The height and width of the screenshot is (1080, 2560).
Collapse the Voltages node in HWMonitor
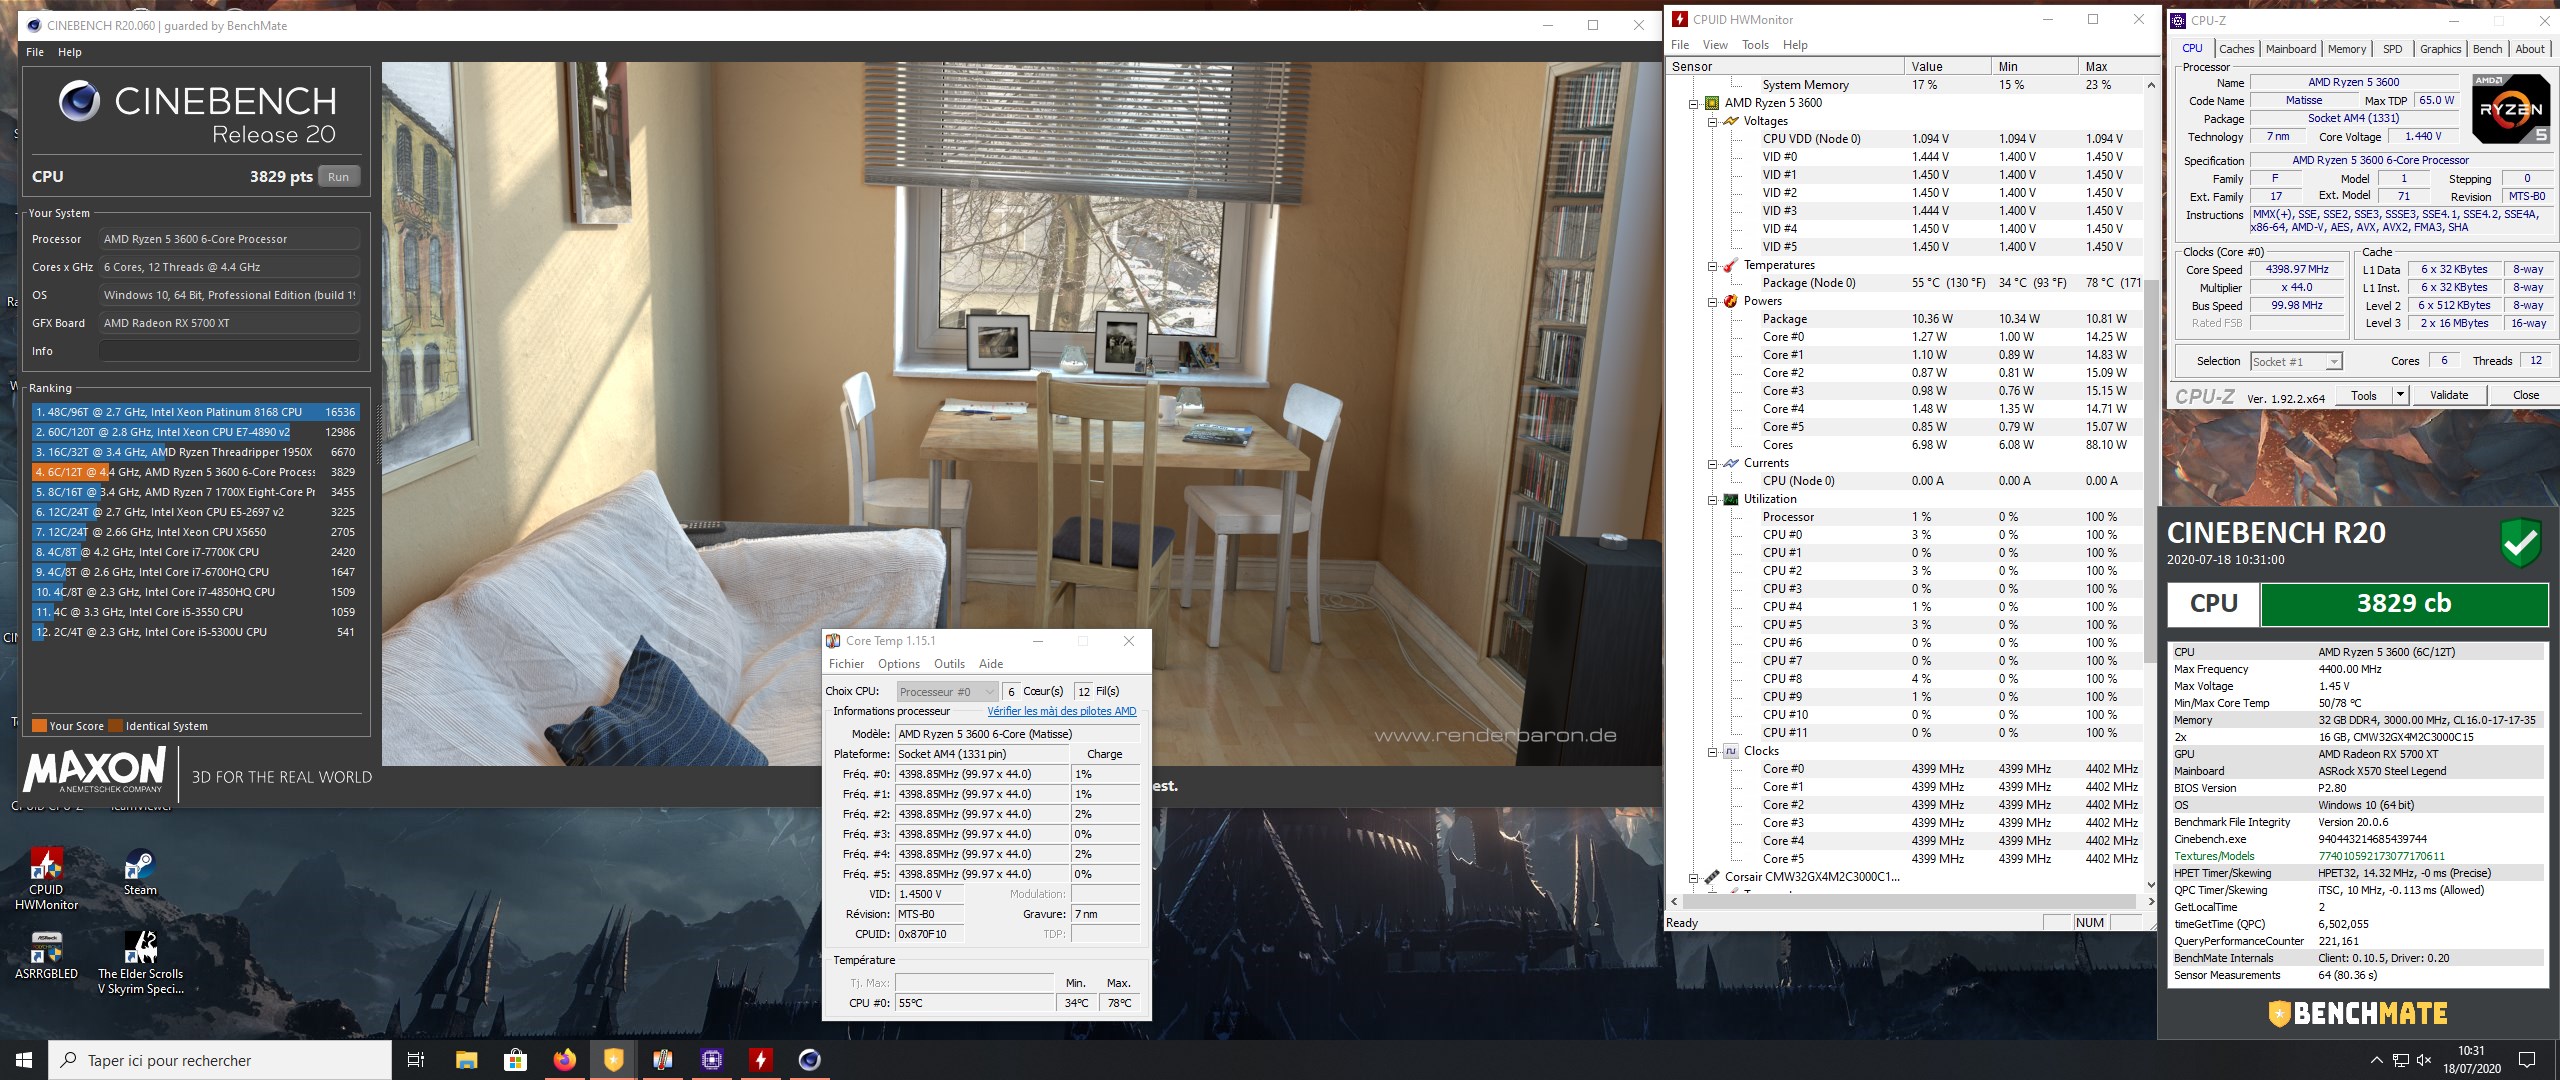(1713, 121)
